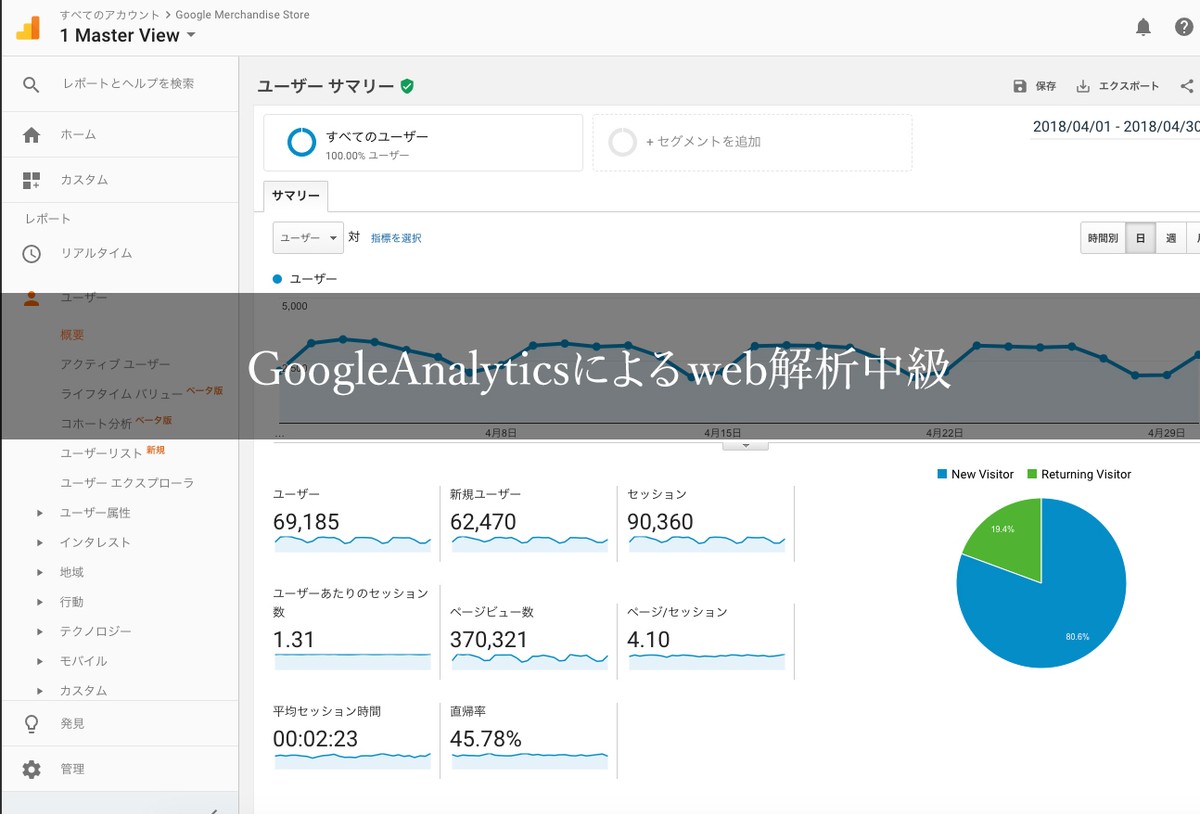Switch graph to weekly view (週)
1200x814 pixels.
tap(1170, 238)
